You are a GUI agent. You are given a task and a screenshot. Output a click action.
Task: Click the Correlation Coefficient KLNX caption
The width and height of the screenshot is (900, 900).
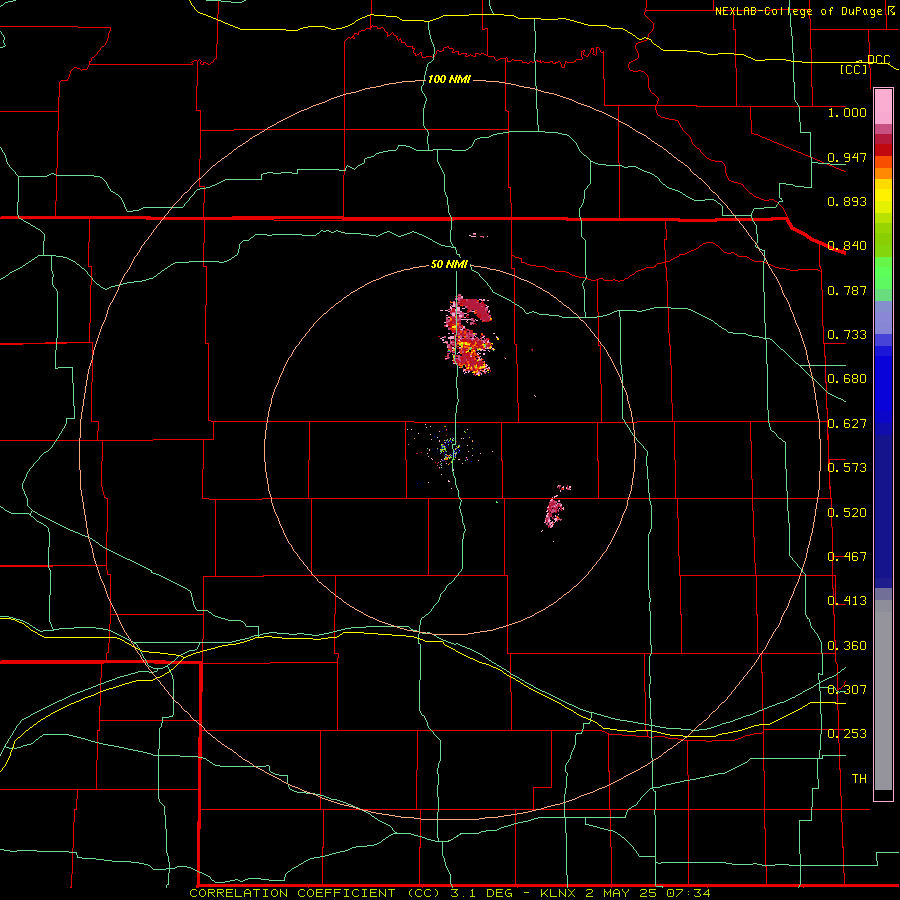[x=450, y=893]
